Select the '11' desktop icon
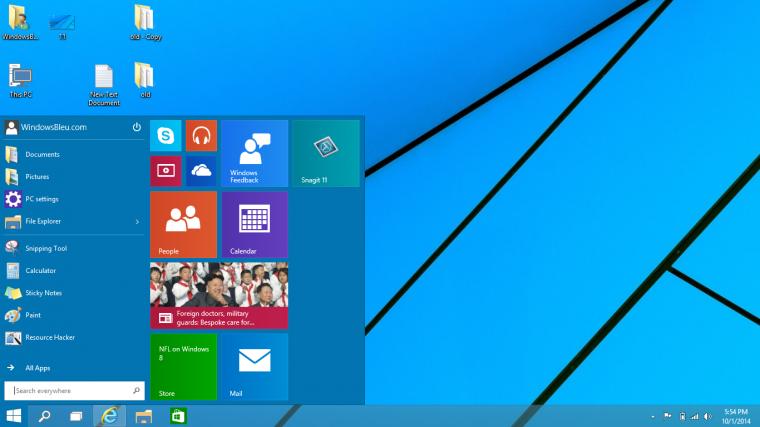 tap(62, 26)
